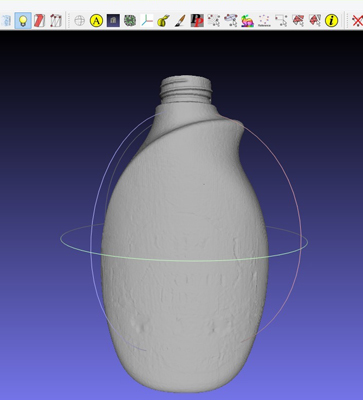Open the rainbow bunny Quality Mapper
Screen dimensions: 363x400
point(247,21)
